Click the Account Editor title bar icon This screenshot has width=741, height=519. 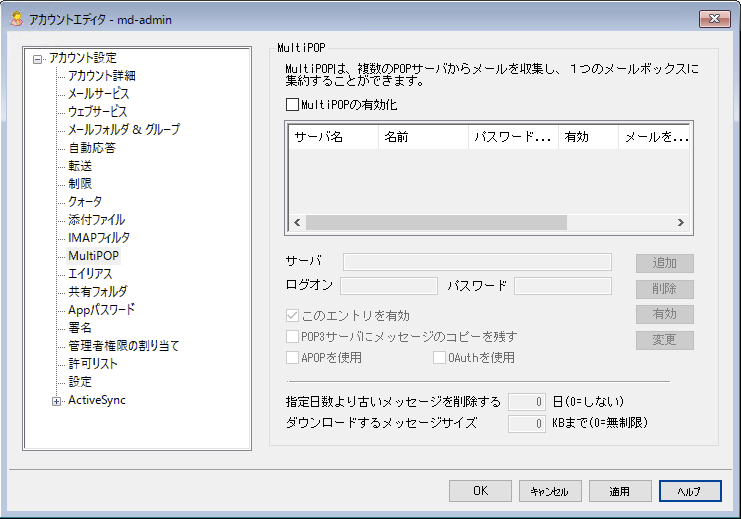17,18
